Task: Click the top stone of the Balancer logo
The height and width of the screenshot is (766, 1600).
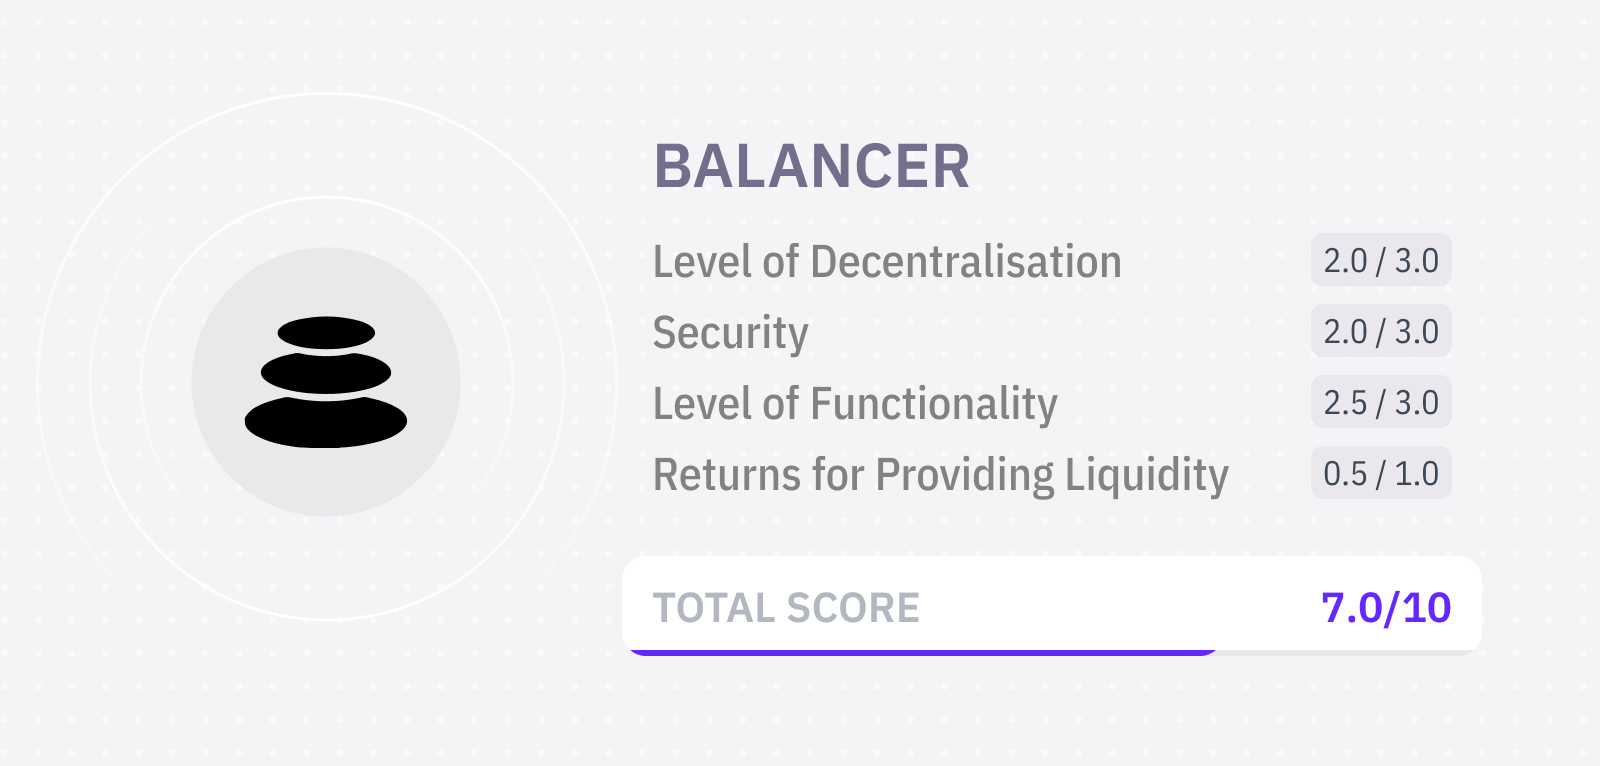Action: pyautogui.click(x=326, y=332)
